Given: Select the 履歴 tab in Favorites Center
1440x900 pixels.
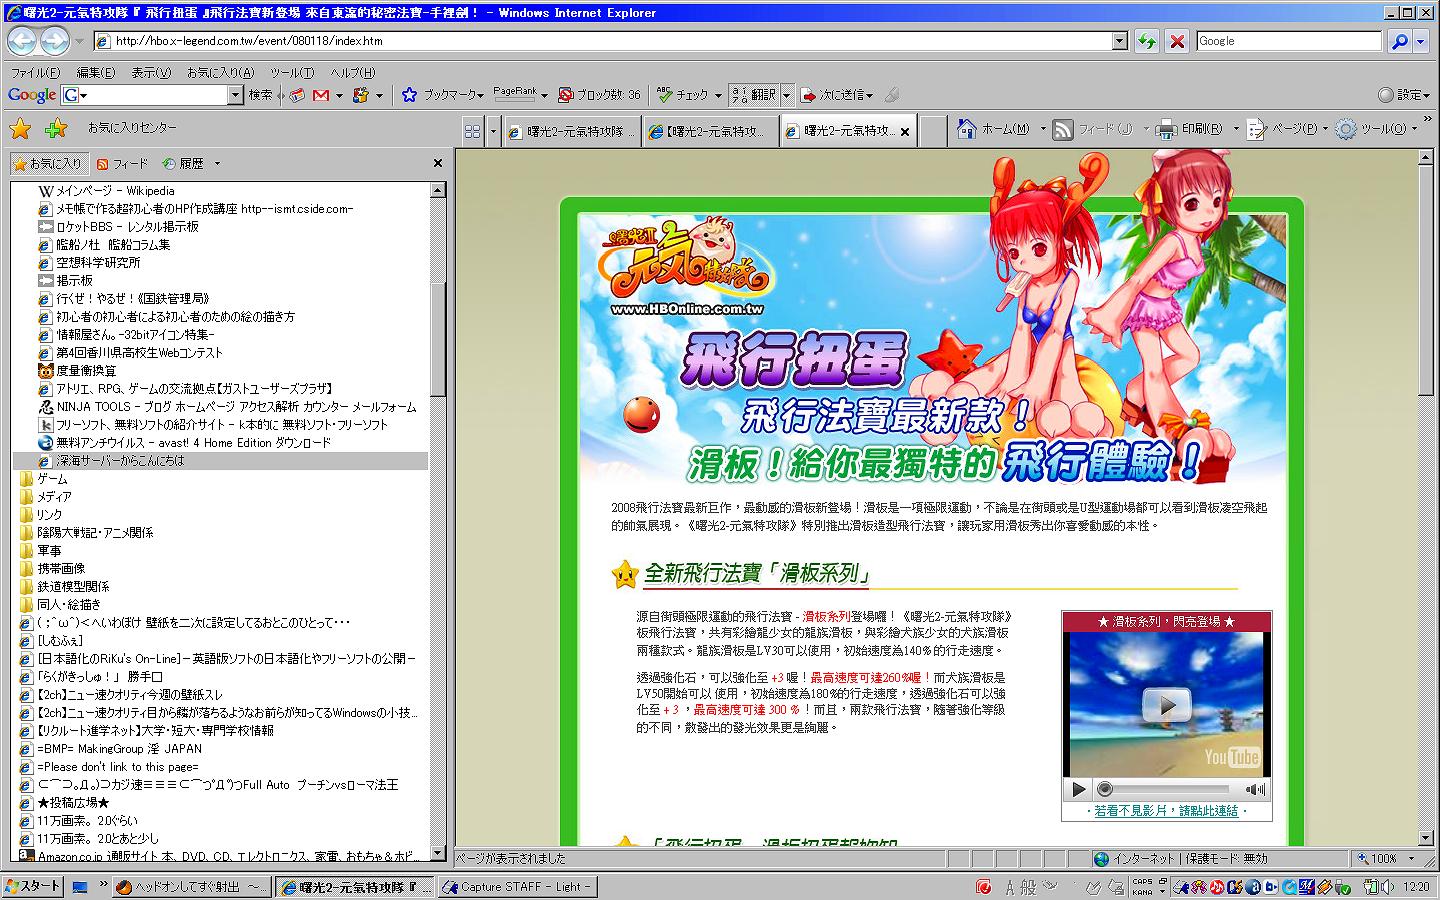Looking at the screenshot, I should tap(183, 163).
